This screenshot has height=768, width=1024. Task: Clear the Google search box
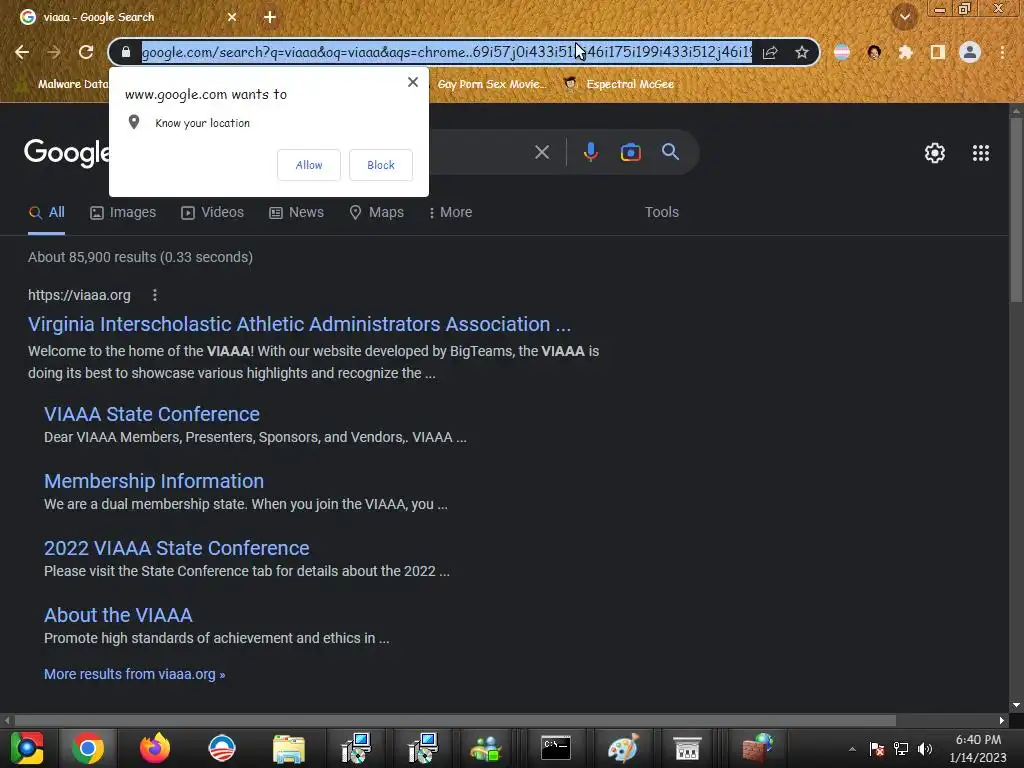tap(542, 153)
